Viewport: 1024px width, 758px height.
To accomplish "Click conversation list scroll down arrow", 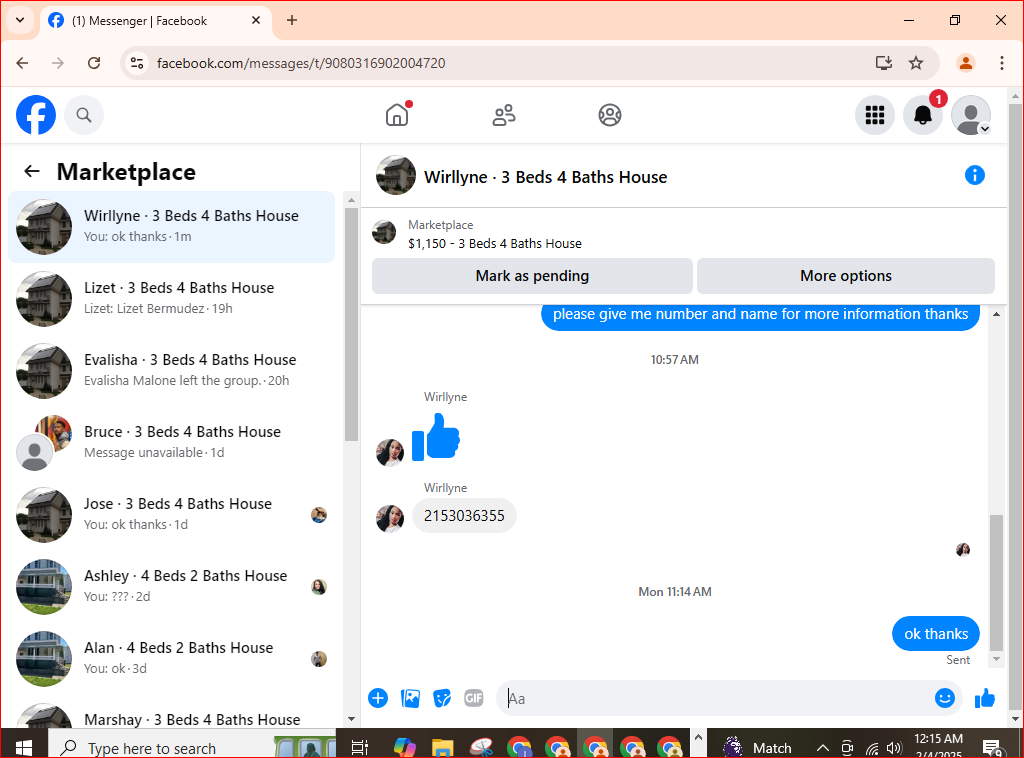I will point(351,719).
